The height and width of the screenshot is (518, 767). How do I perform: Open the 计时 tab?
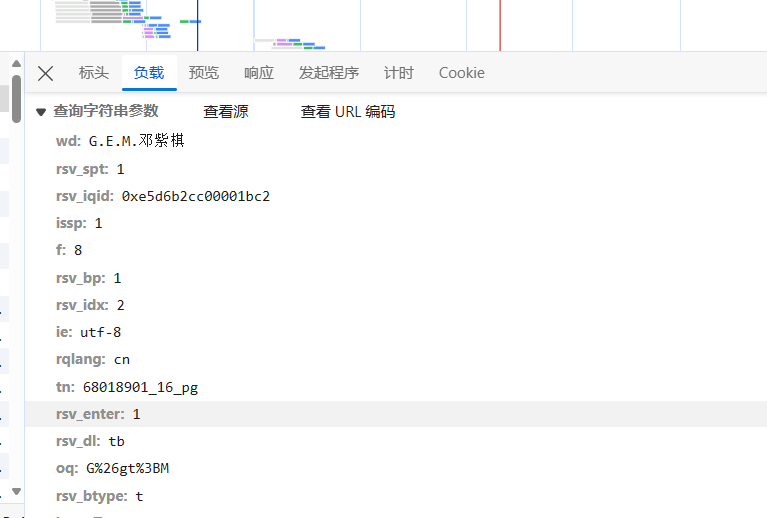point(399,73)
